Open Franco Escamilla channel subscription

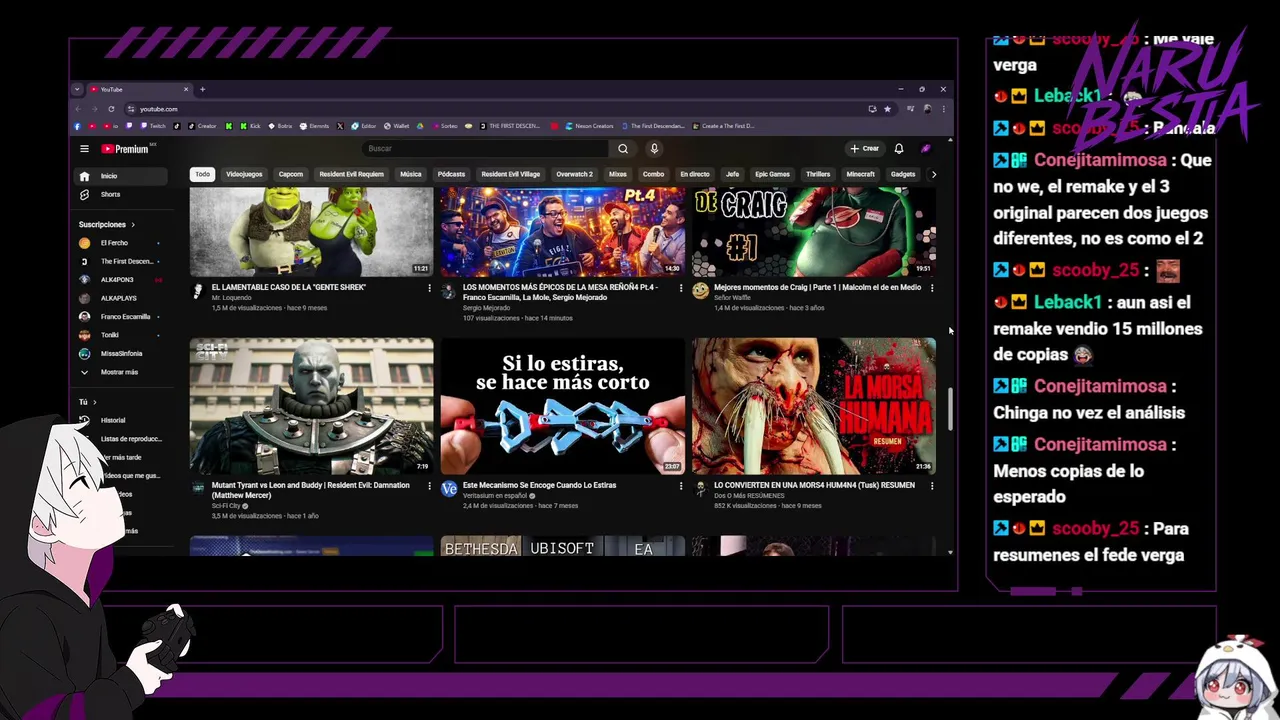[122, 317]
